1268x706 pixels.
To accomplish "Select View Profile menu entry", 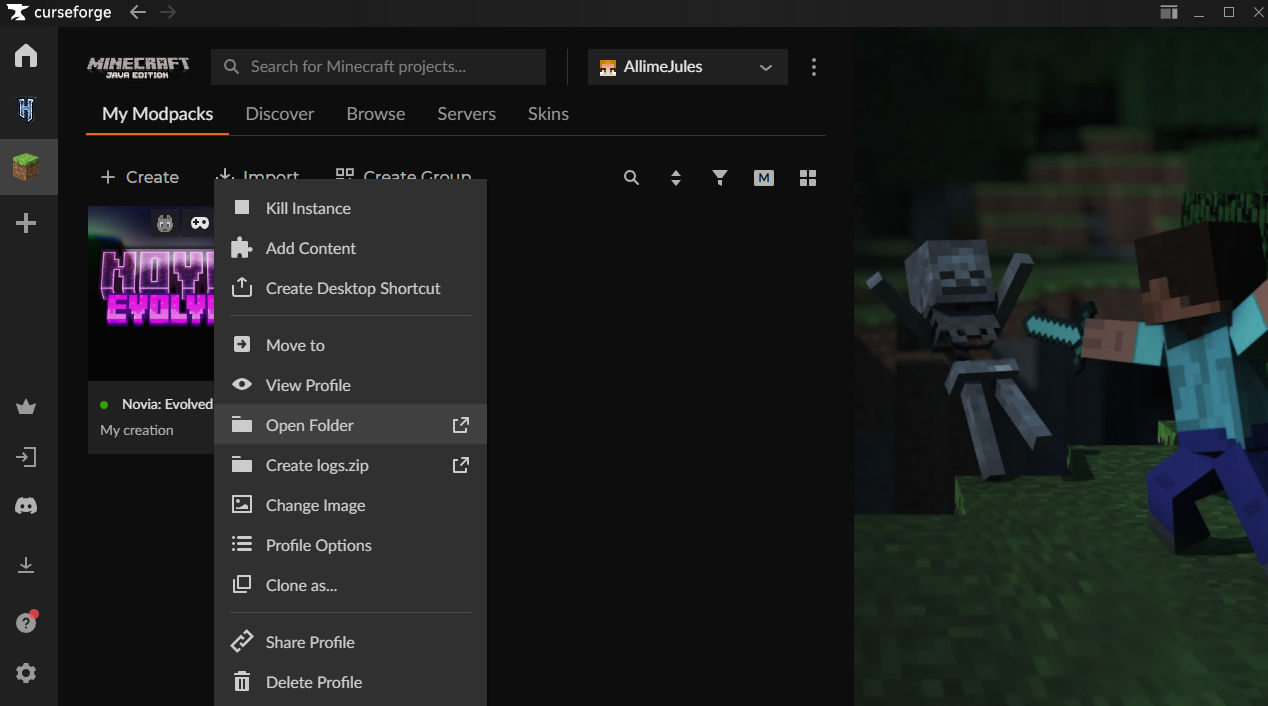I will 350,385.
